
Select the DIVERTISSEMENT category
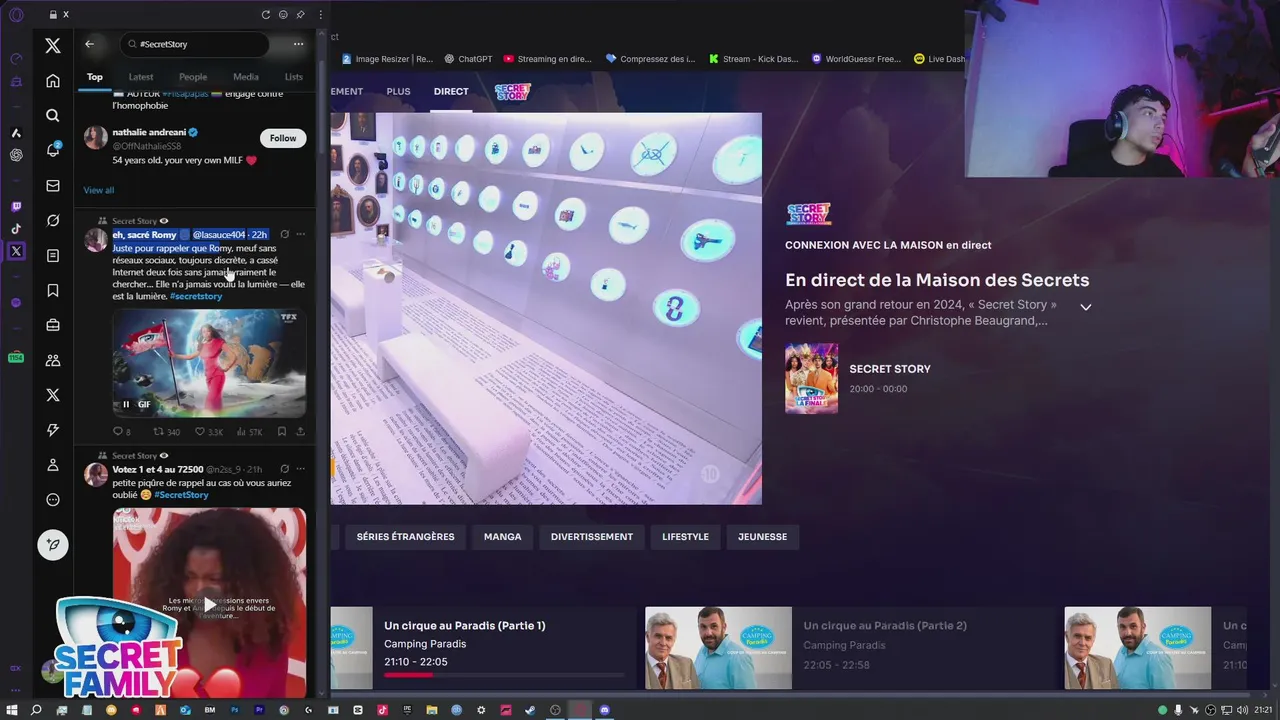pos(592,537)
